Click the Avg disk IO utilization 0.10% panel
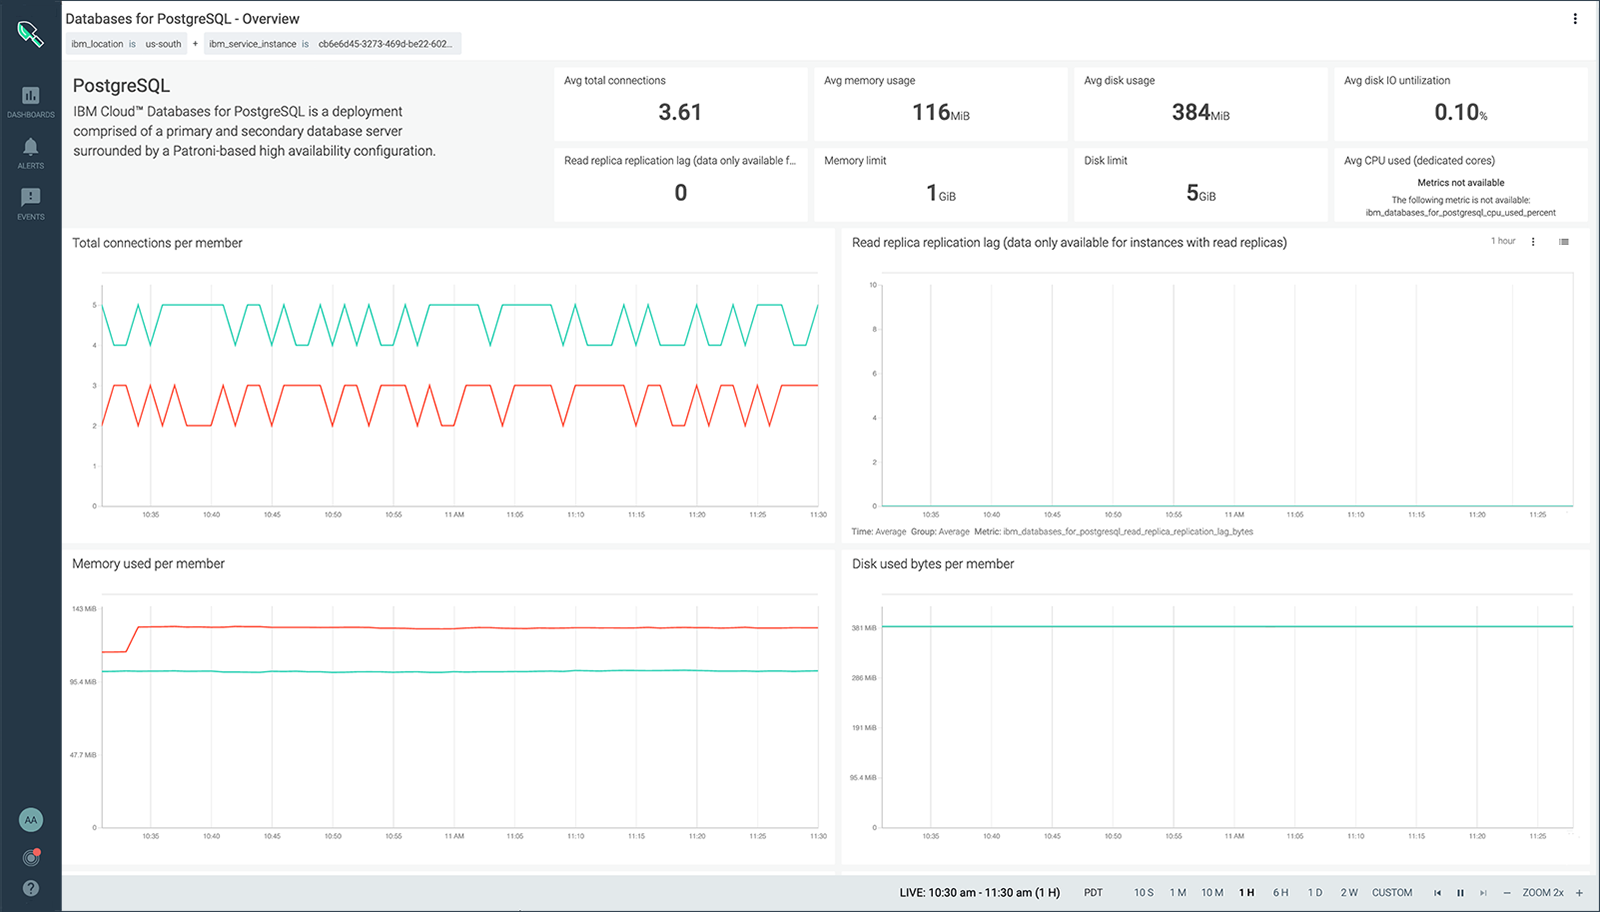Image resolution: width=1600 pixels, height=912 pixels. tap(1461, 104)
